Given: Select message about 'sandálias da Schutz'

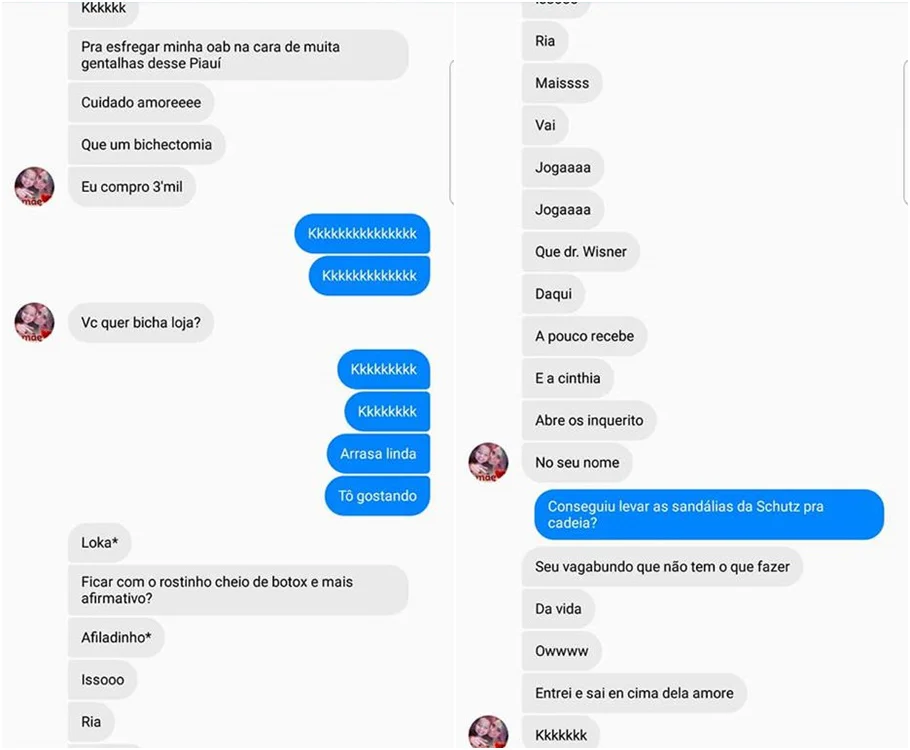Looking at the screenshot, I should pos(709,514).
